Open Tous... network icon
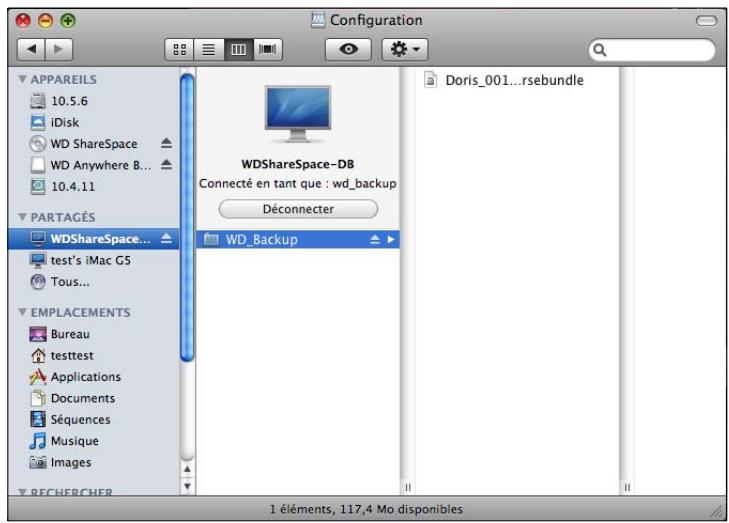Screen dimensions: 729x523 coord(38,281)
